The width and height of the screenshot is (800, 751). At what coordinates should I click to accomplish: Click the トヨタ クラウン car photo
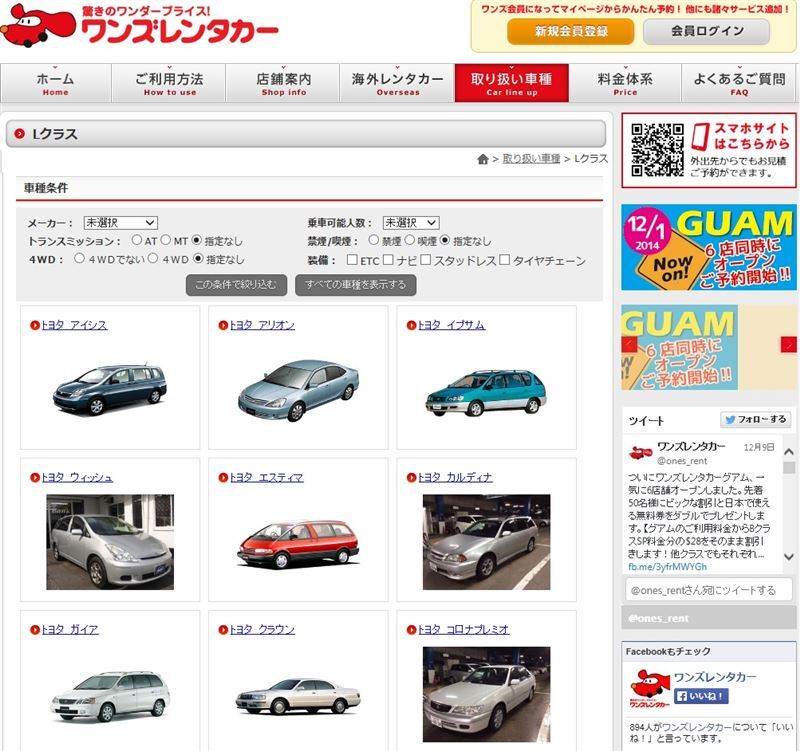[298, 696]
